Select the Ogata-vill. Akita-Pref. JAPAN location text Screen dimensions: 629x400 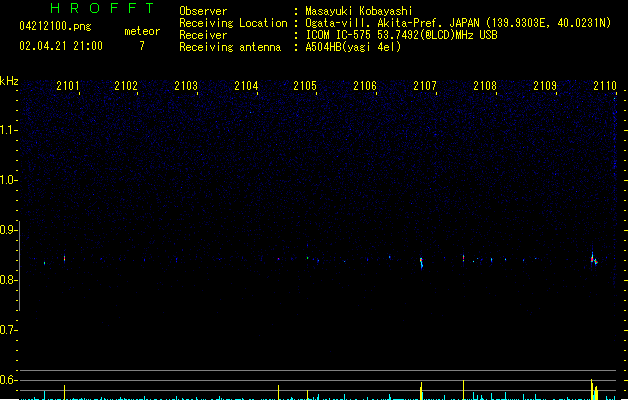pos(458,23)
